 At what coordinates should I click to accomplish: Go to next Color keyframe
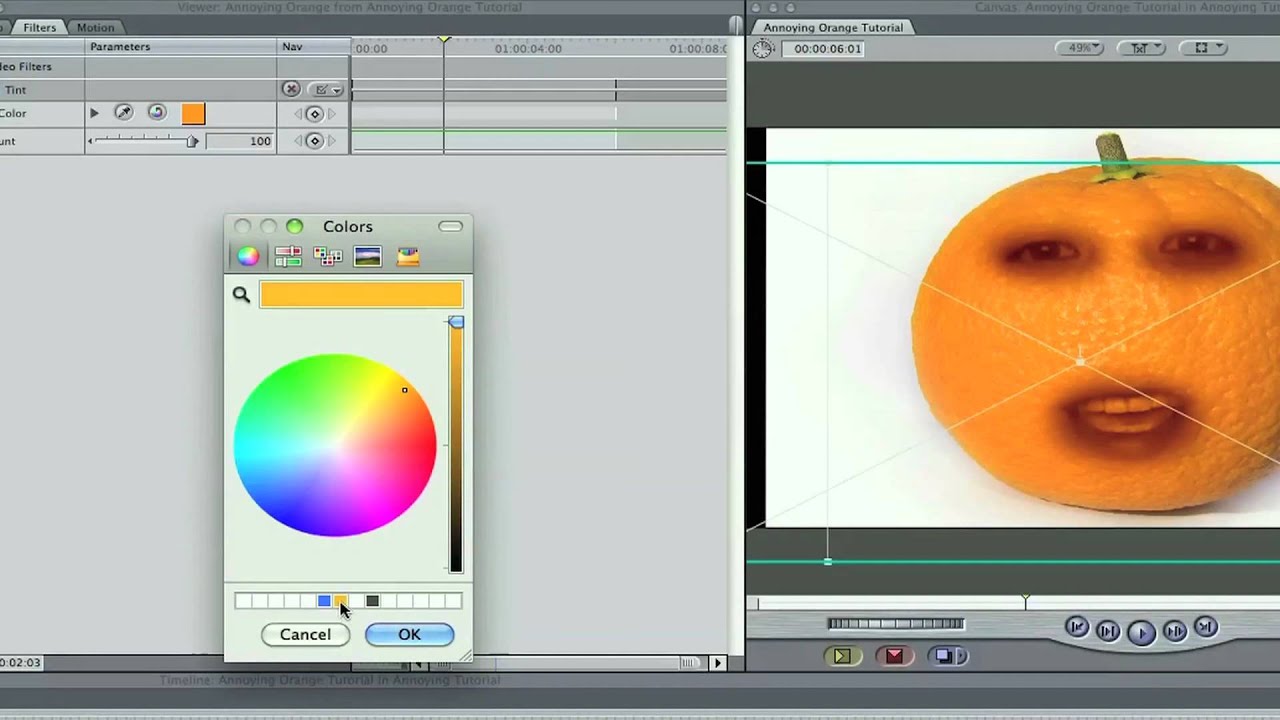[332, 114]
